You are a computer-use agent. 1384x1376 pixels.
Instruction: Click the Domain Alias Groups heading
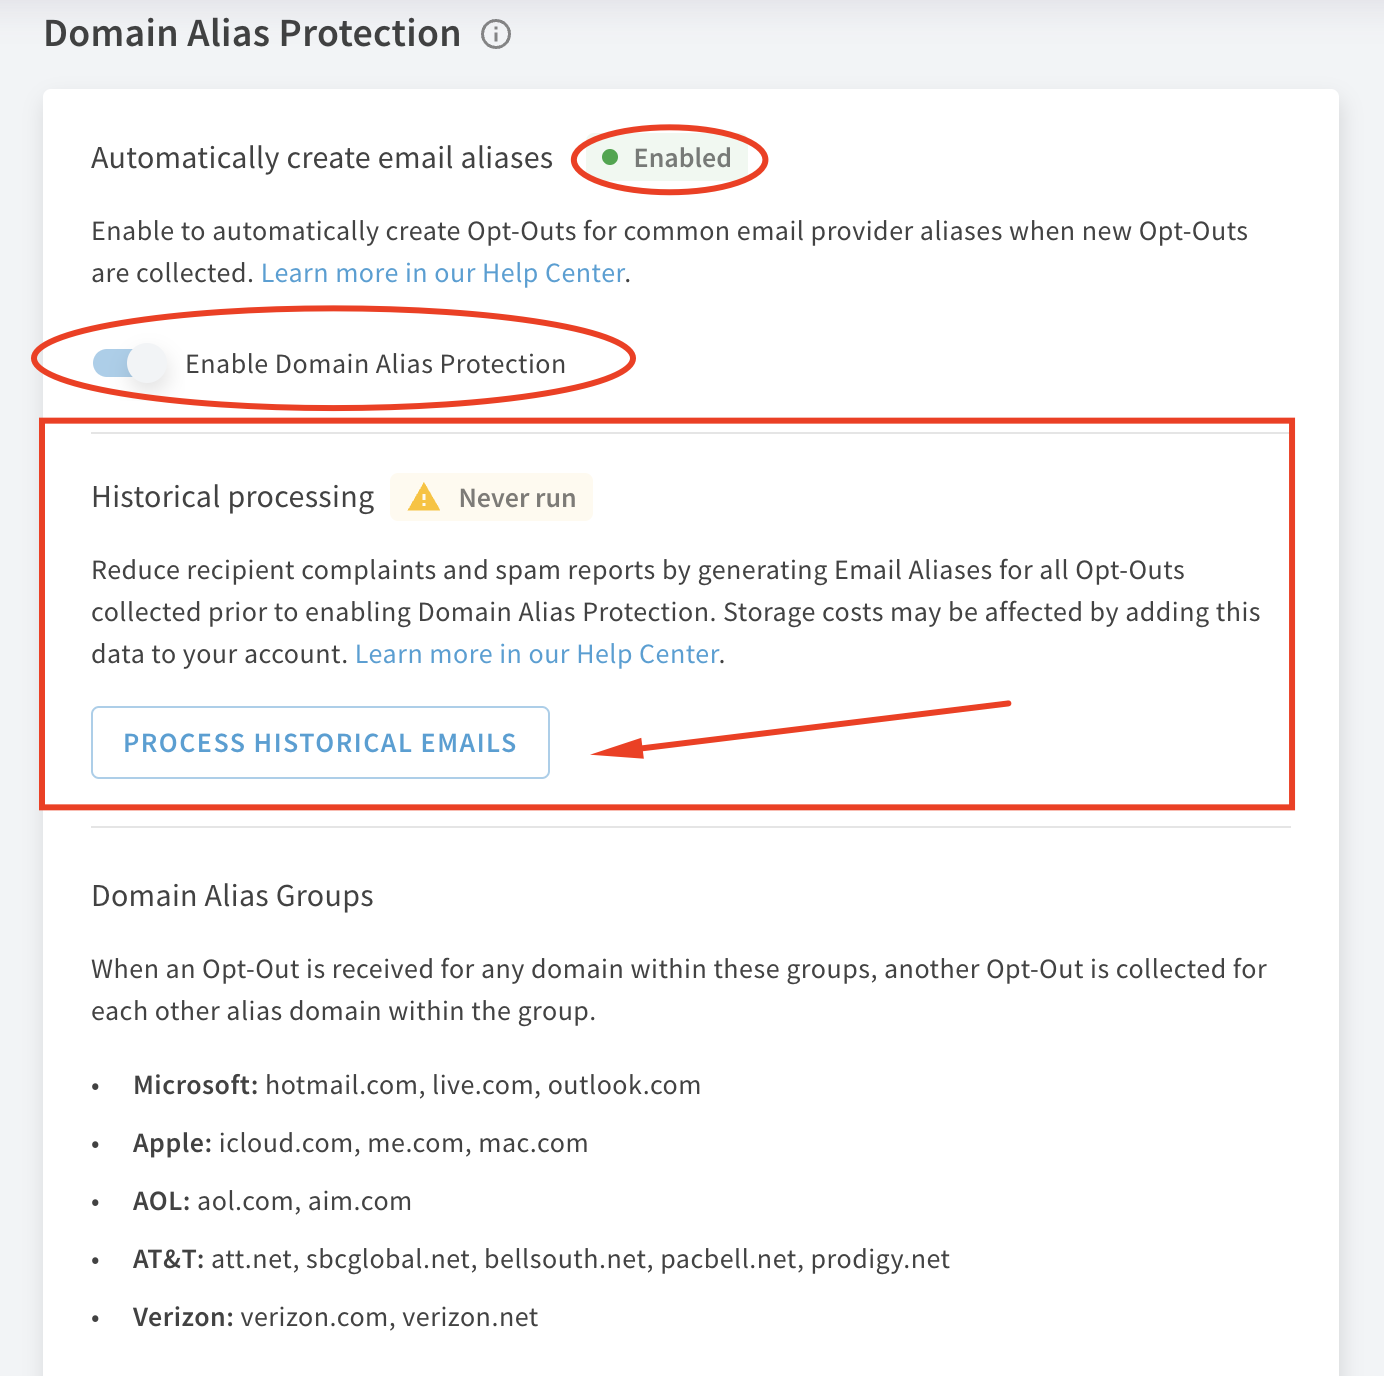tap(232, 896)
